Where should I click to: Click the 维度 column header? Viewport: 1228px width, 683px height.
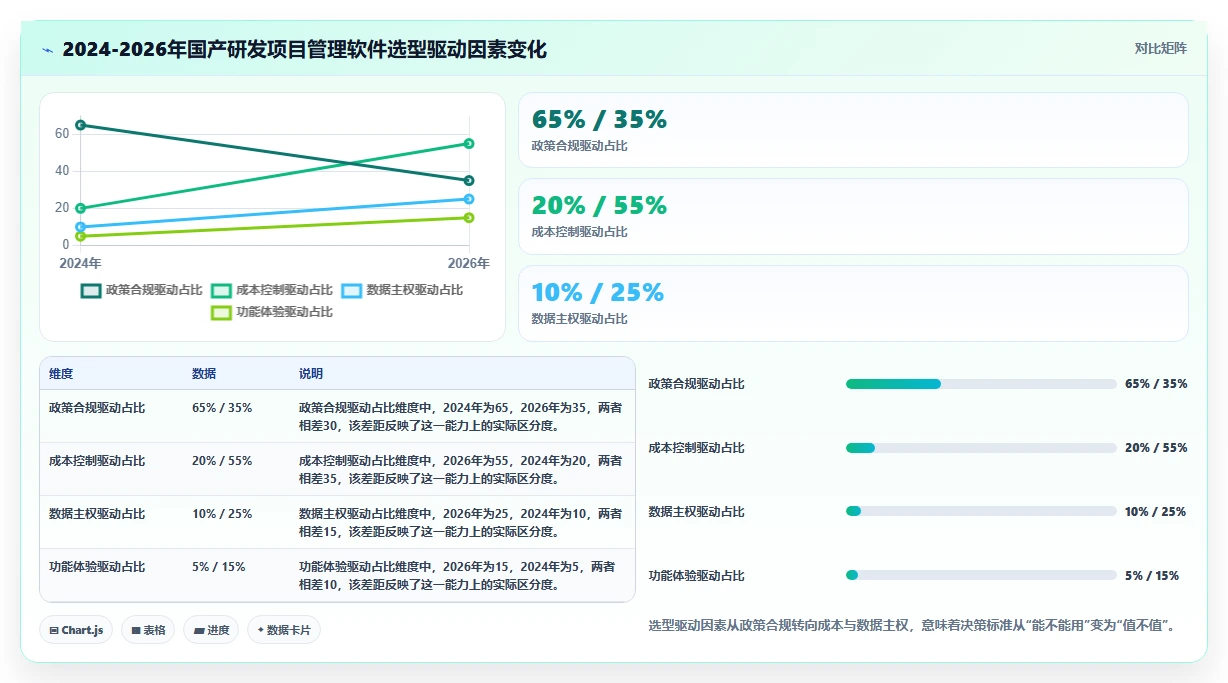(61, 374)
